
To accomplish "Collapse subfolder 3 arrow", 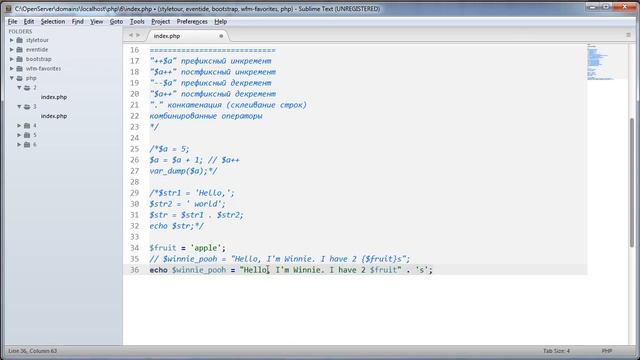I will [19, 107].
